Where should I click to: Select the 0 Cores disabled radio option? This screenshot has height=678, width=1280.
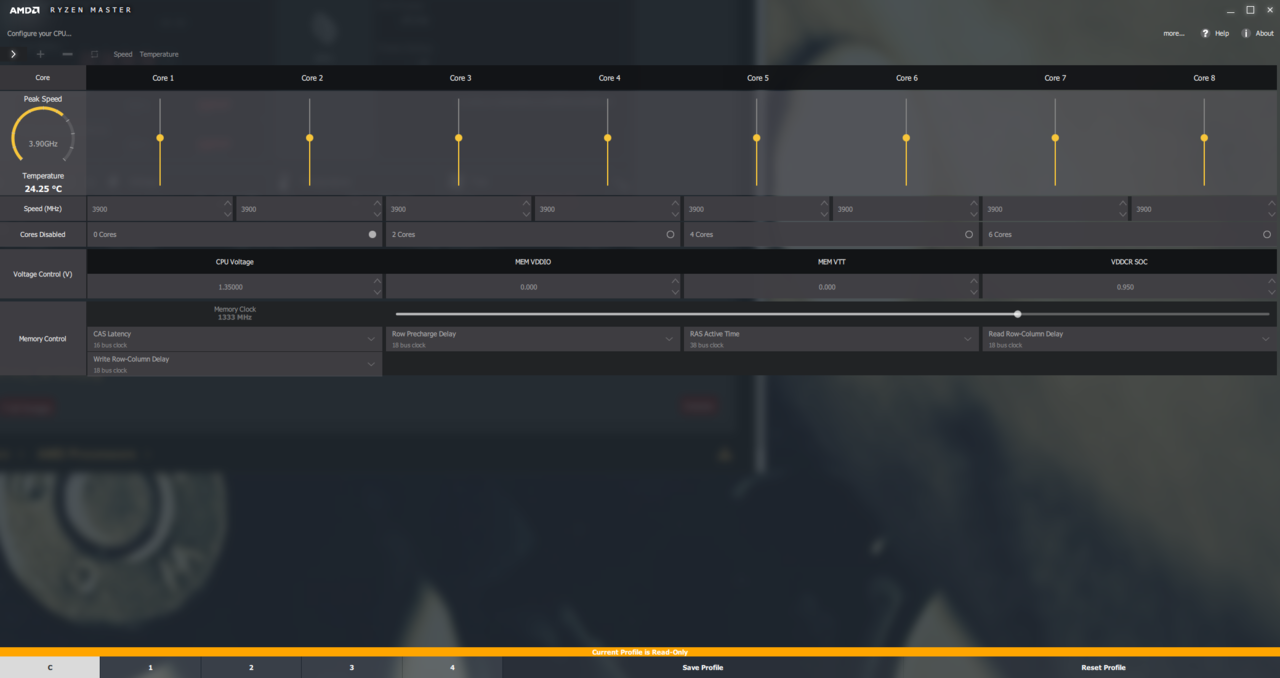pyautogui.click(x=372, y=234)
